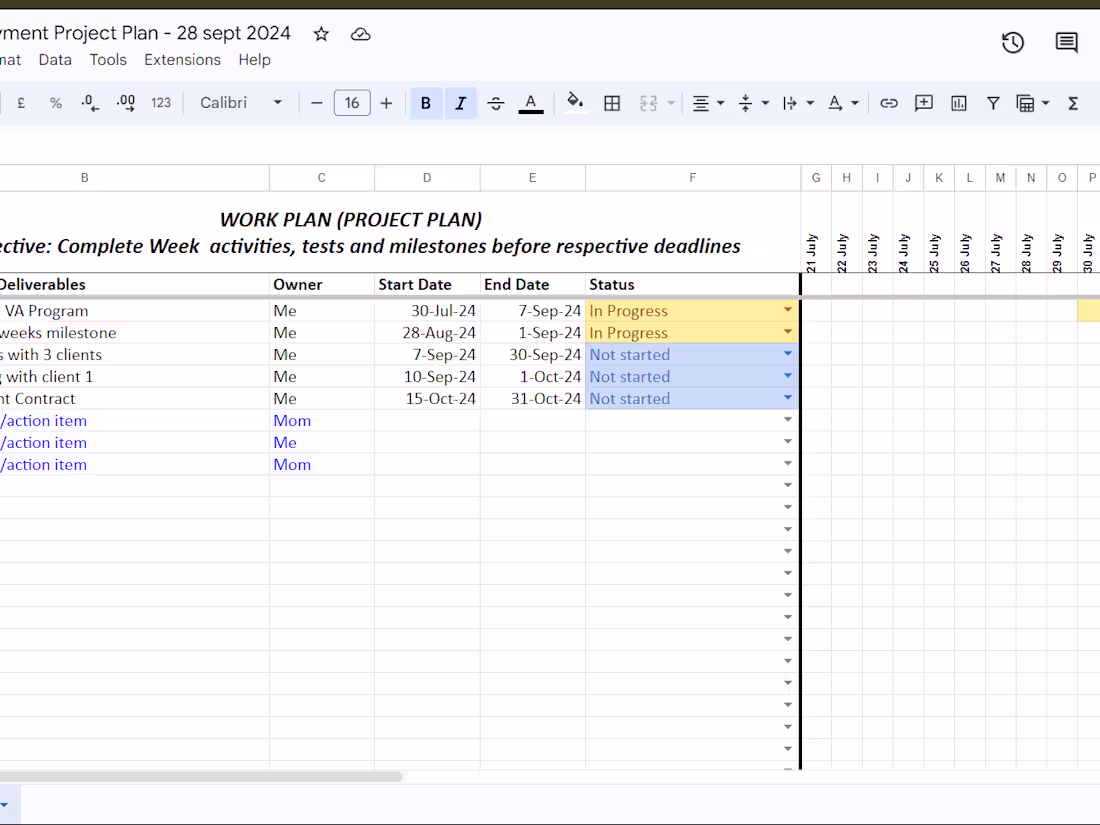
Task: Star this spreadsheet
Action: [x=320, y=33]
